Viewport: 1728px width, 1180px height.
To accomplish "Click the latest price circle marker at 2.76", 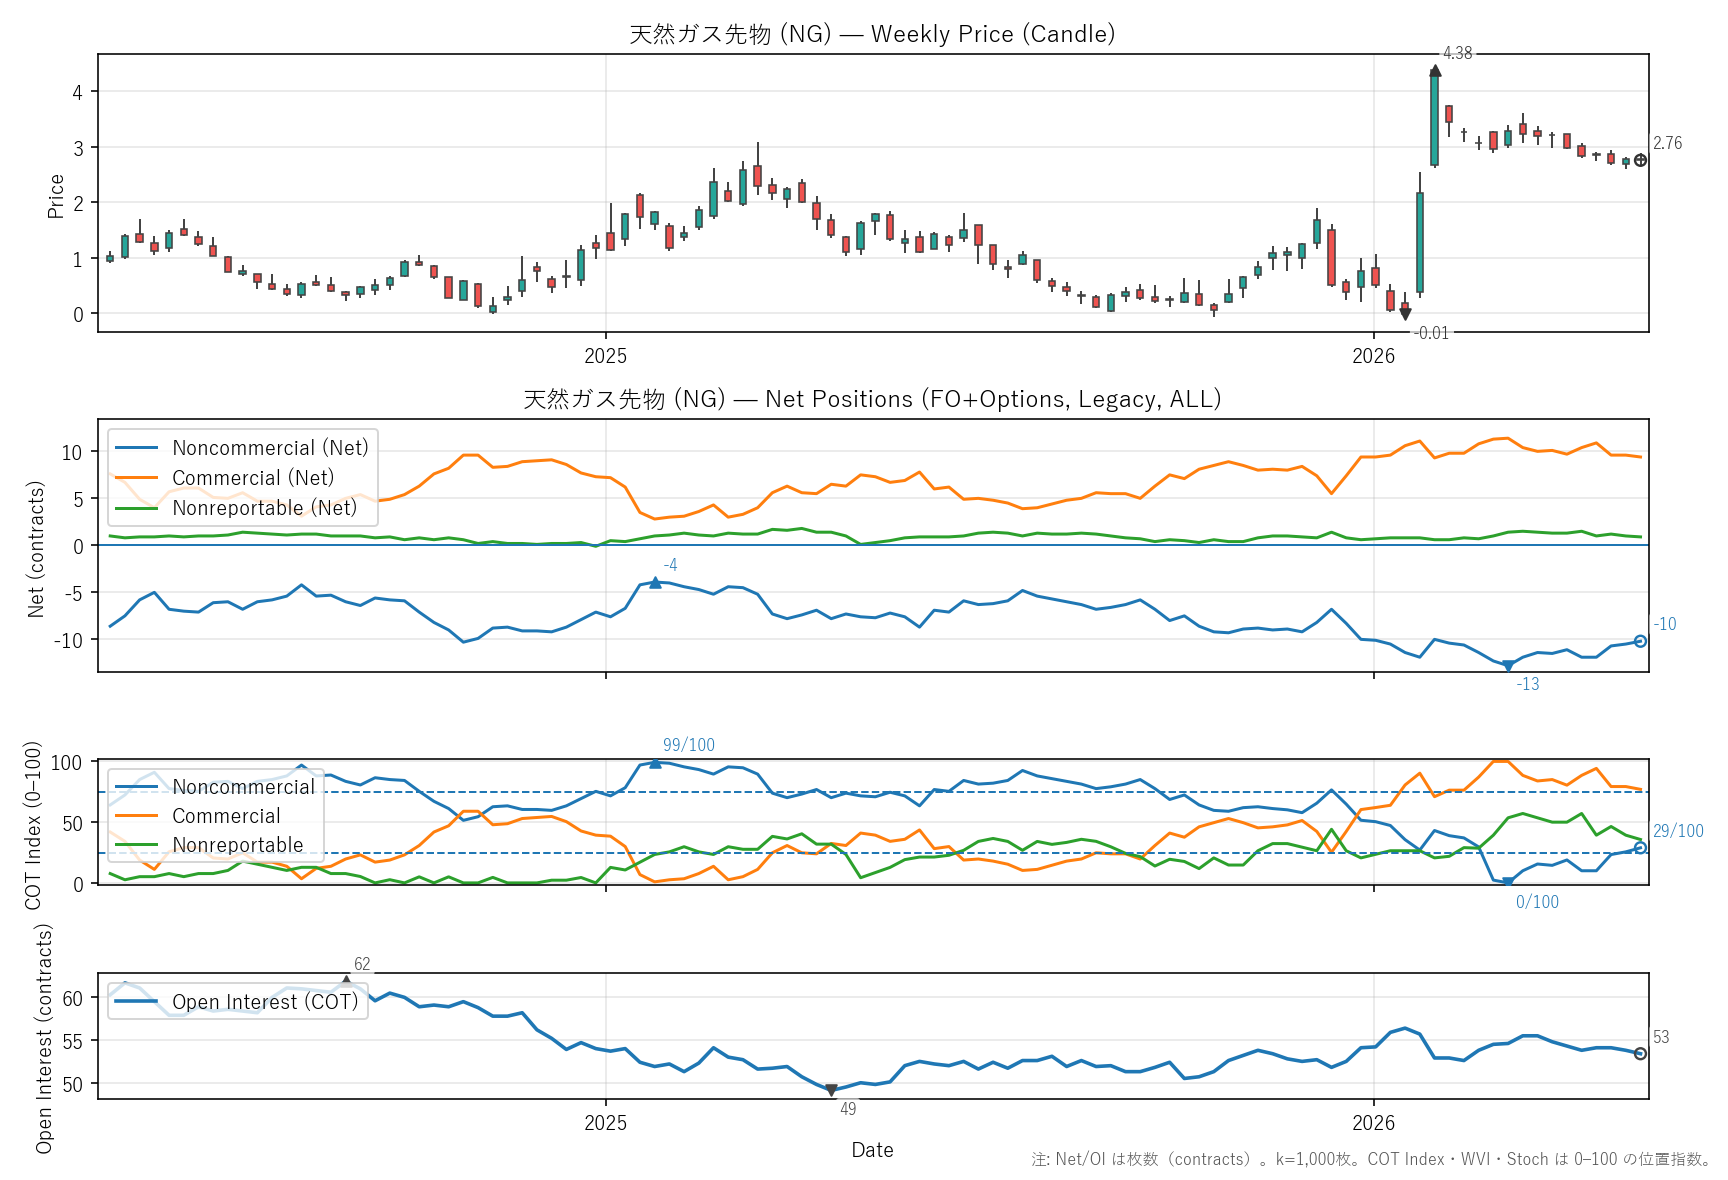I will point(1640,160).
